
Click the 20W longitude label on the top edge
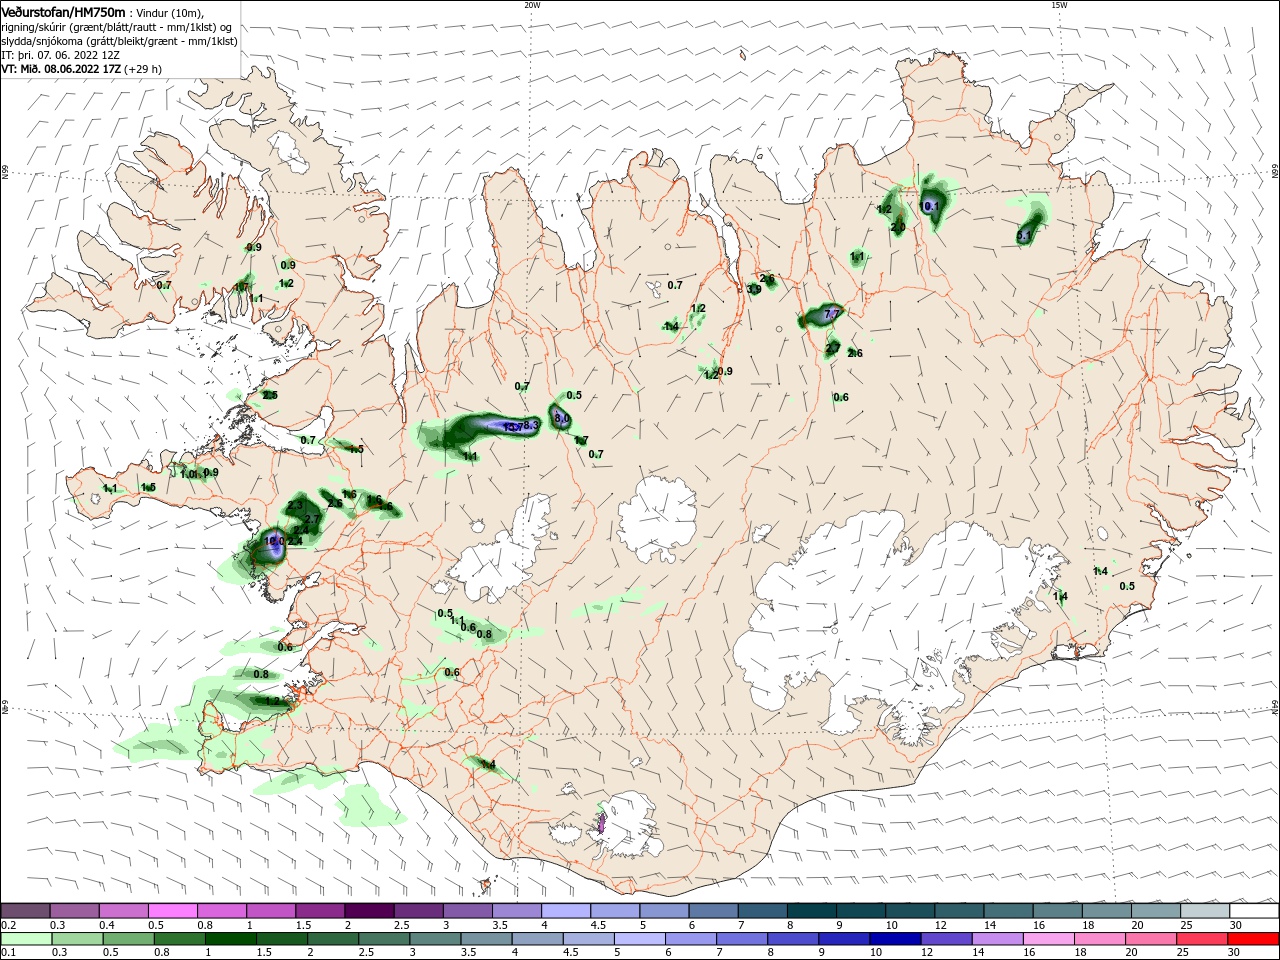(532, 5)
